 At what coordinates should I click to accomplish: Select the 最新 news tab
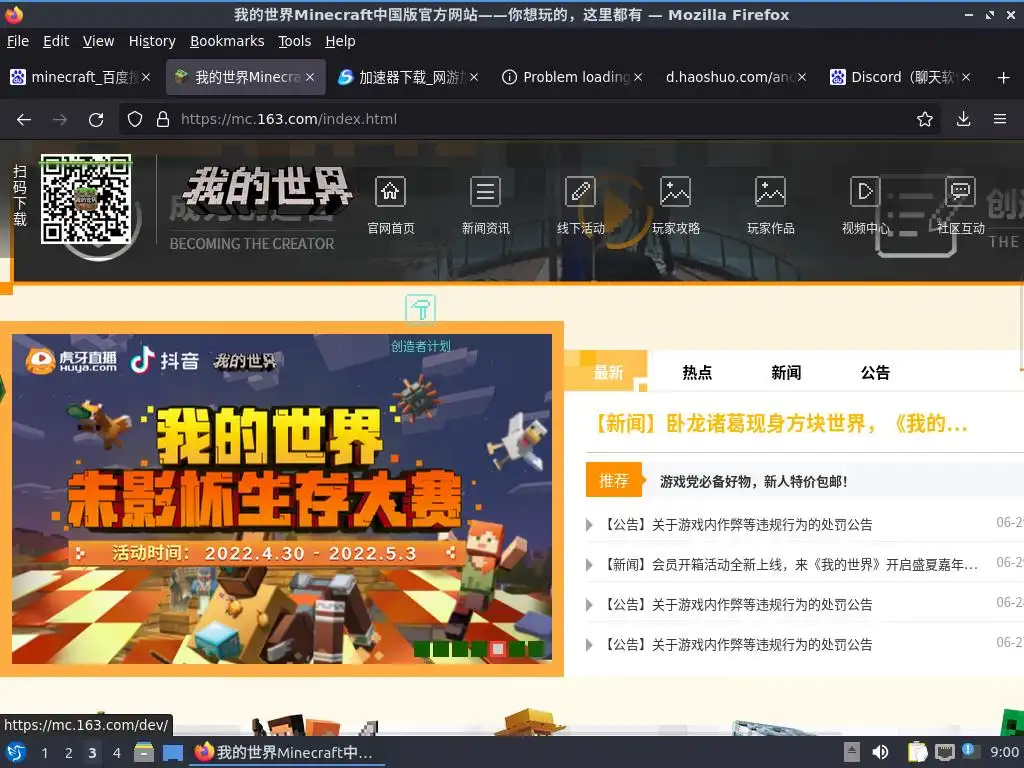607,372
